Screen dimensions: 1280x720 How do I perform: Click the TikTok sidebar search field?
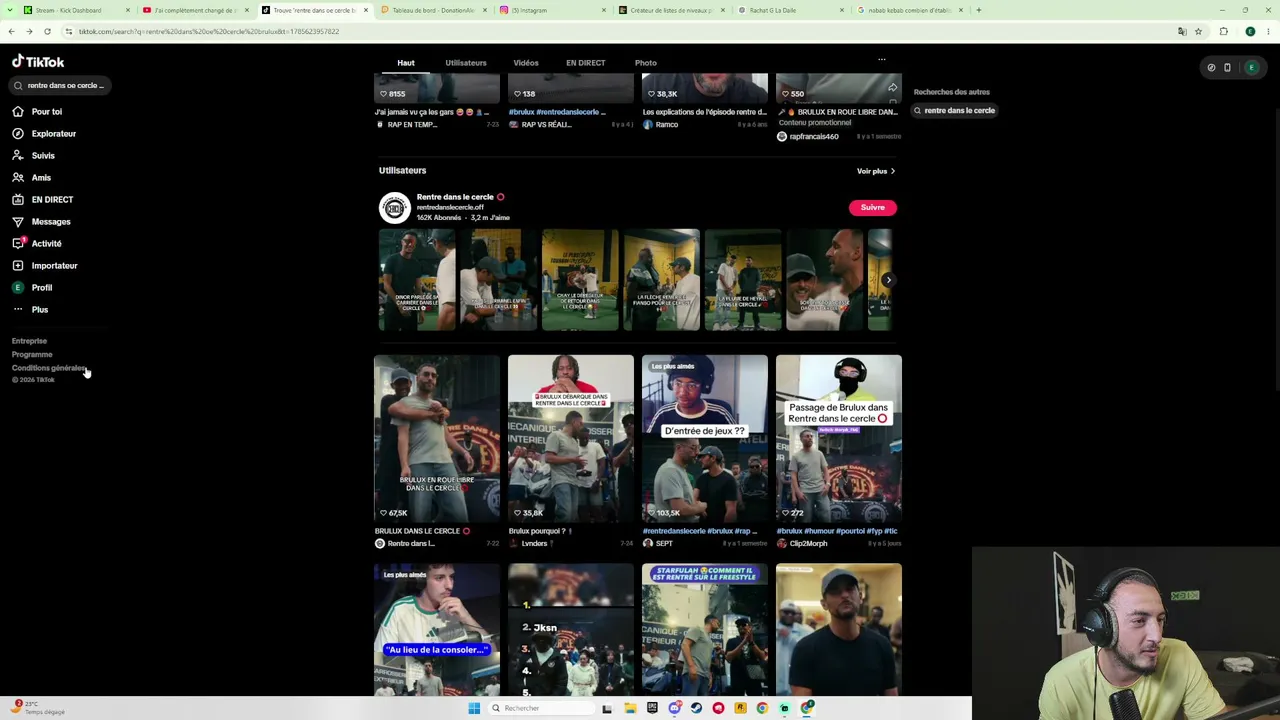tap(59, 85)
